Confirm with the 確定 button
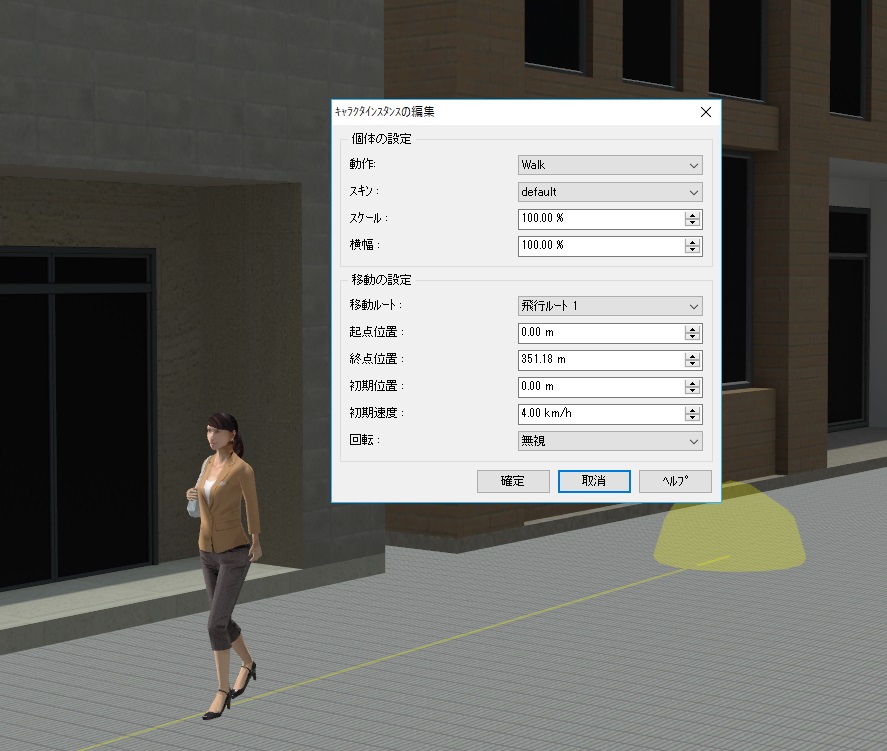The image size is (887, 751). (513, 481)
